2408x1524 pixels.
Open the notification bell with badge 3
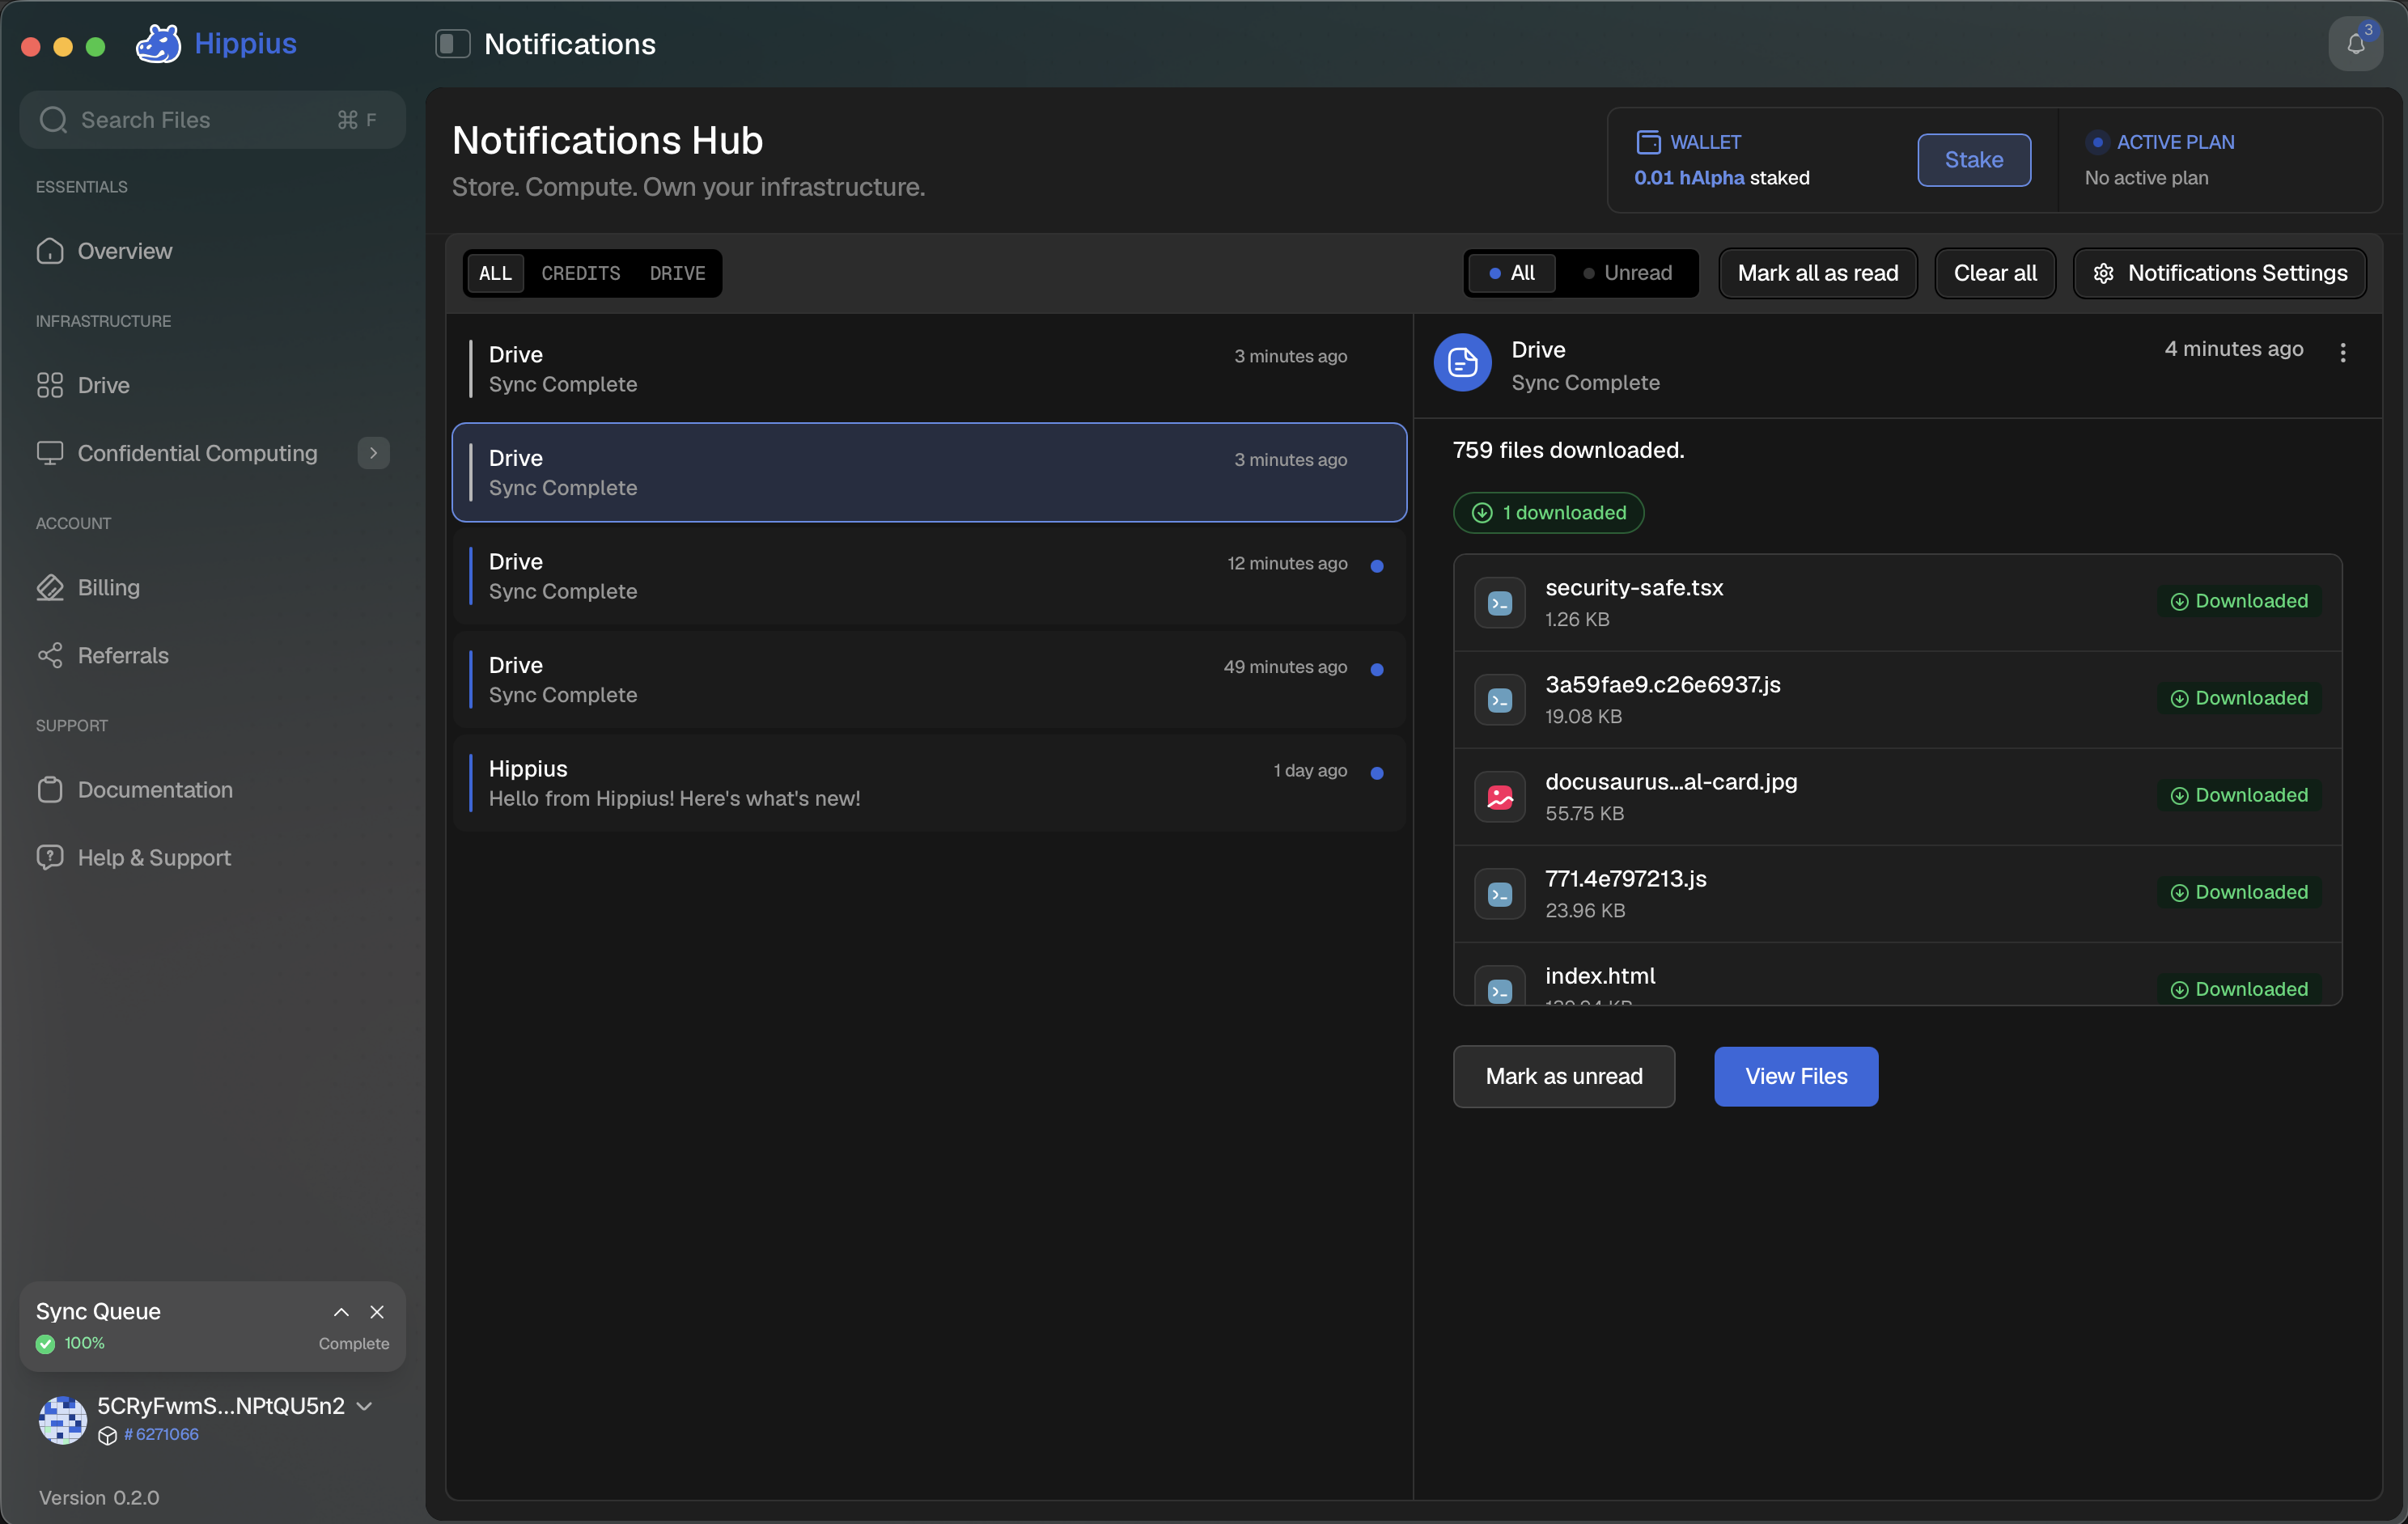[2355, 44]
